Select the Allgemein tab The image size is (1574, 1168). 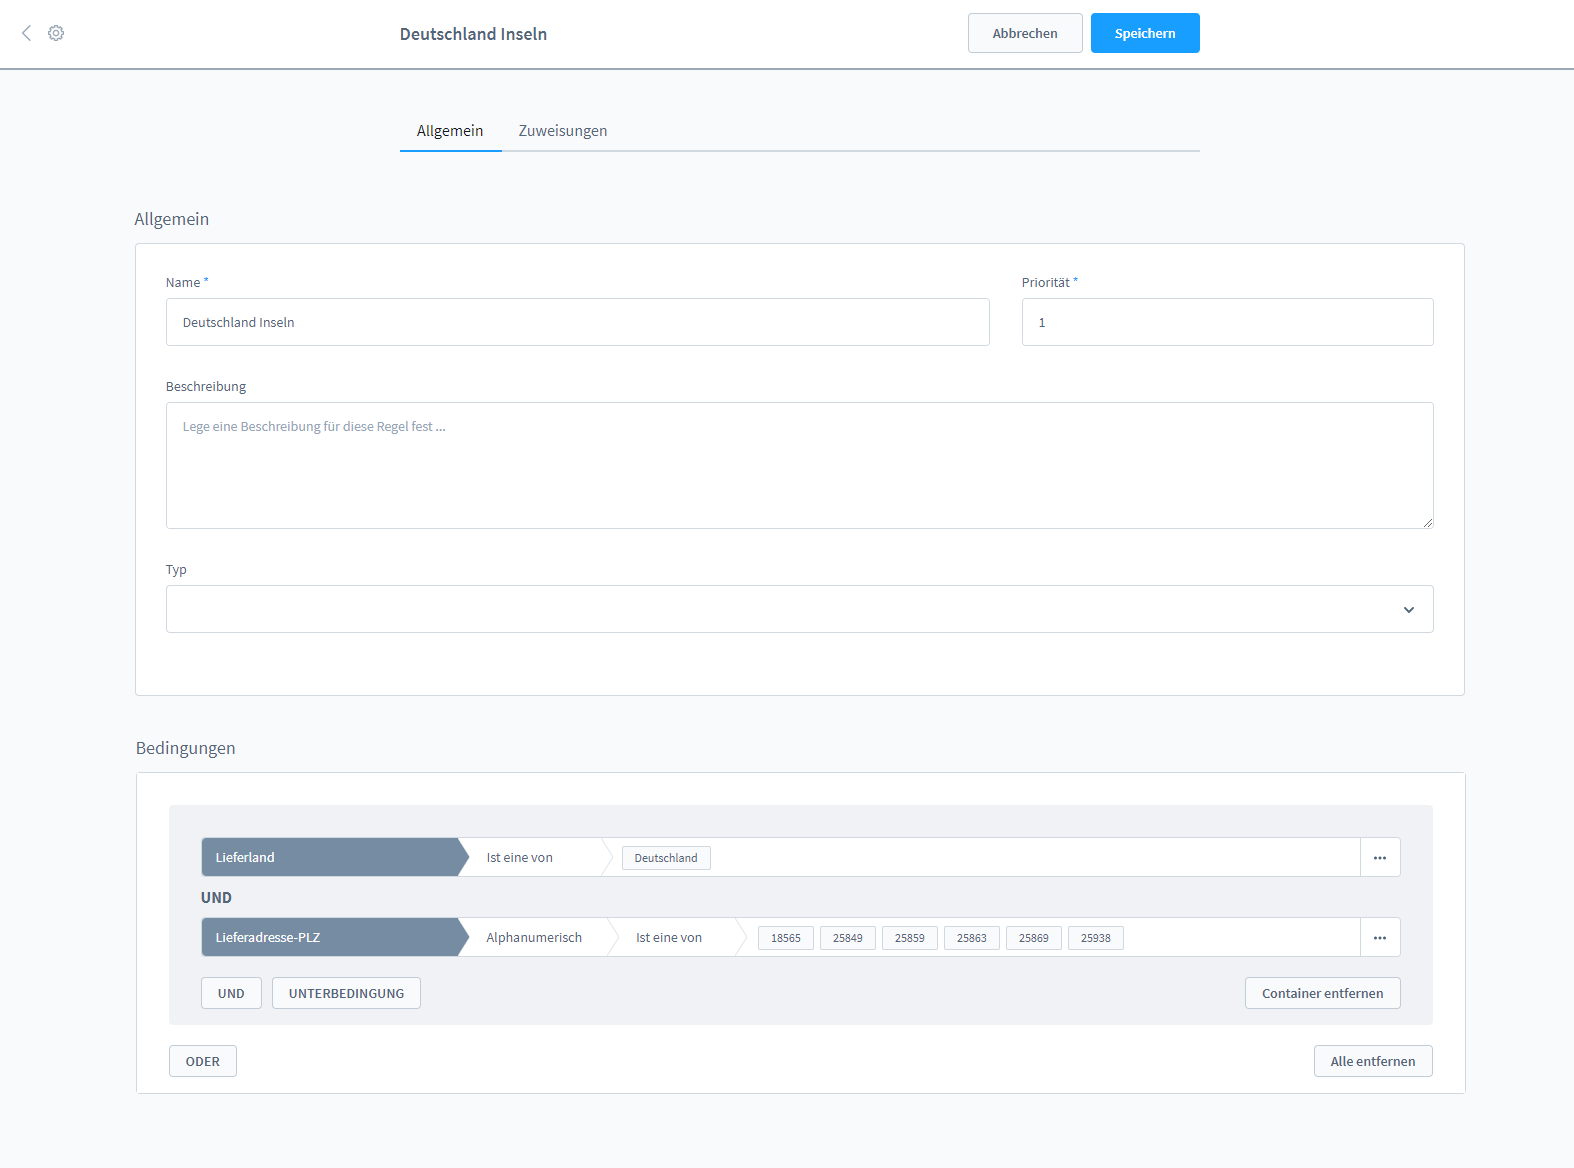(450, 131)
